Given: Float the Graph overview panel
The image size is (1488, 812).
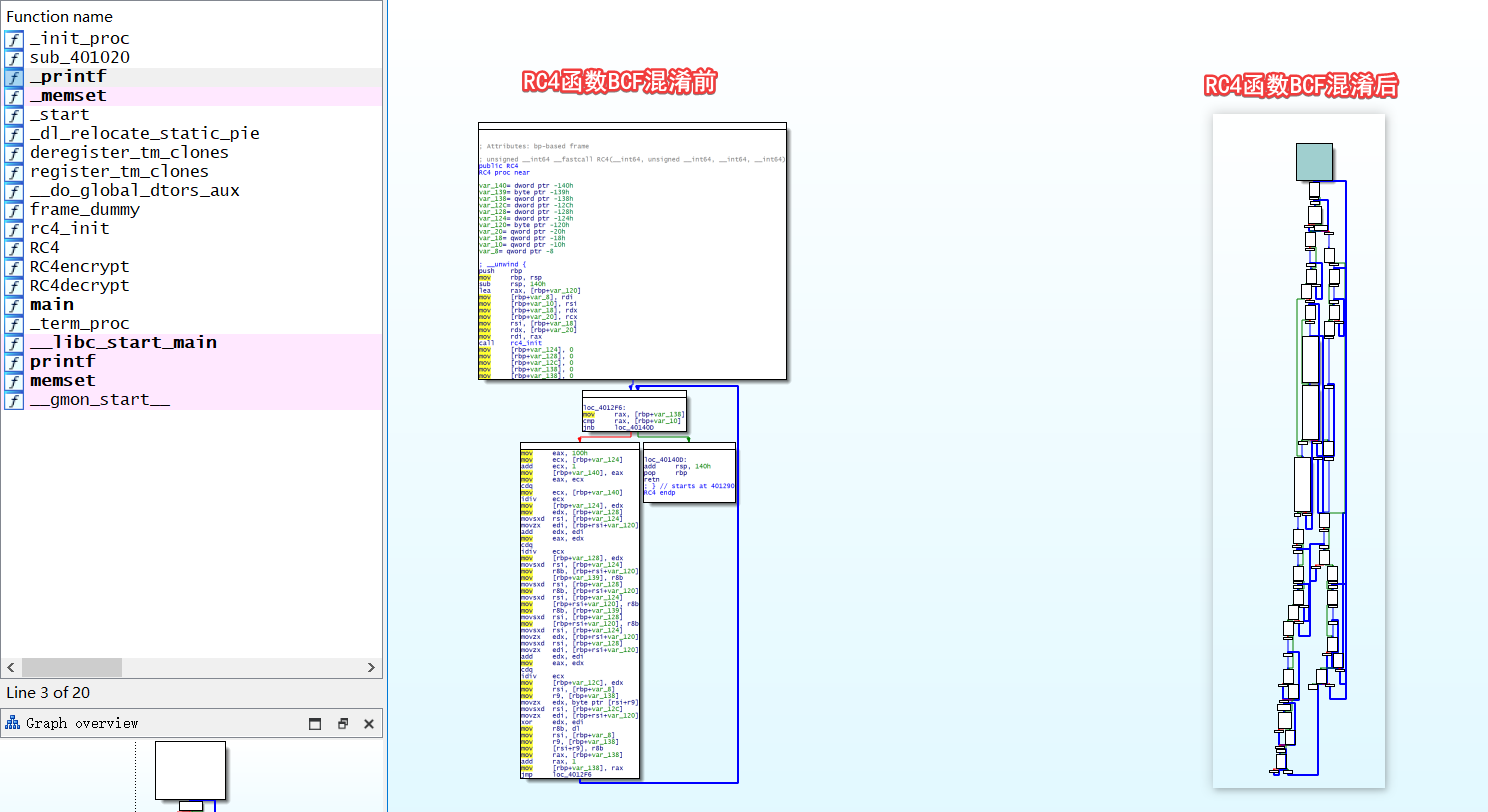Looking at the screenshot, I should [x=342, y=724].
